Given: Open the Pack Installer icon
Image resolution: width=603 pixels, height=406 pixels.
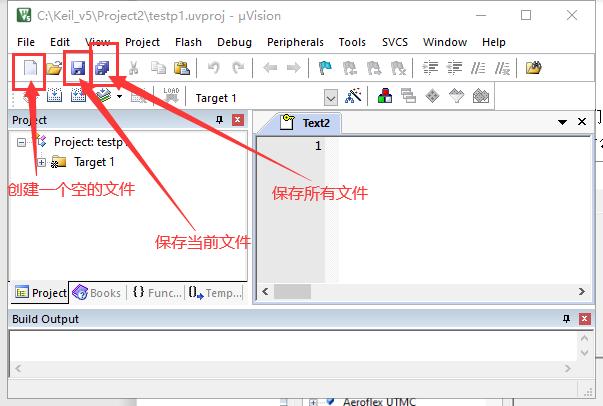Looking at the screenshot, I should point(481,96).
